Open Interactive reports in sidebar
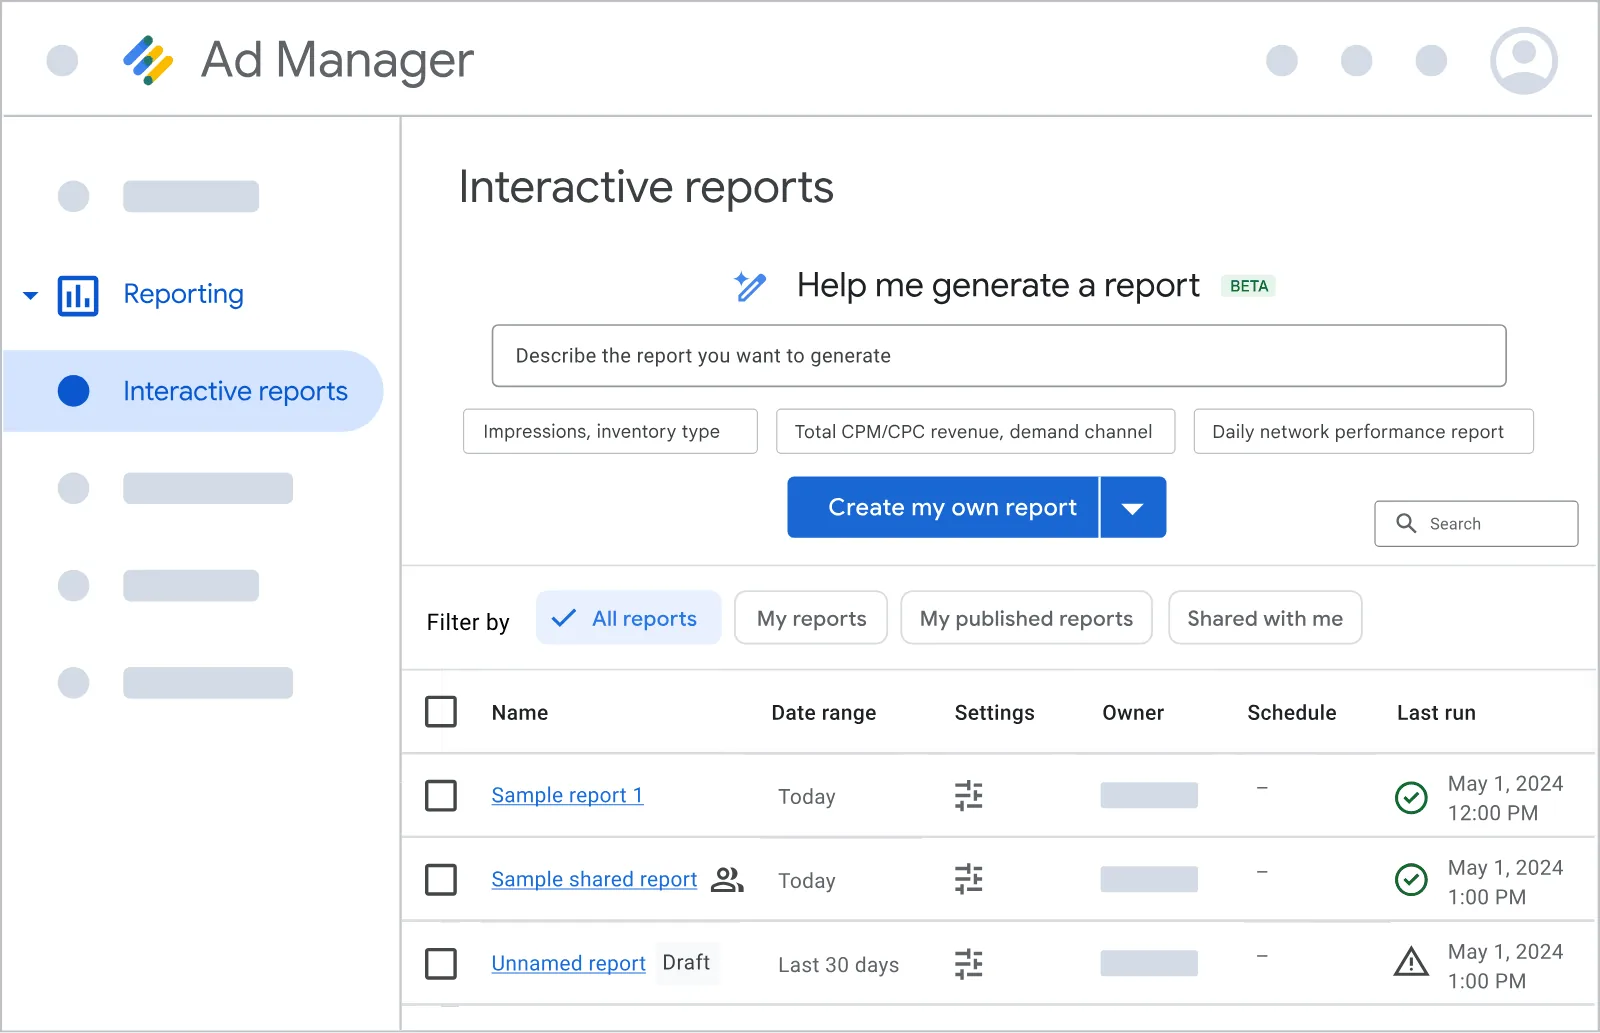The height and width of the screenshot is (1033, 1600). tap(193, 391)
